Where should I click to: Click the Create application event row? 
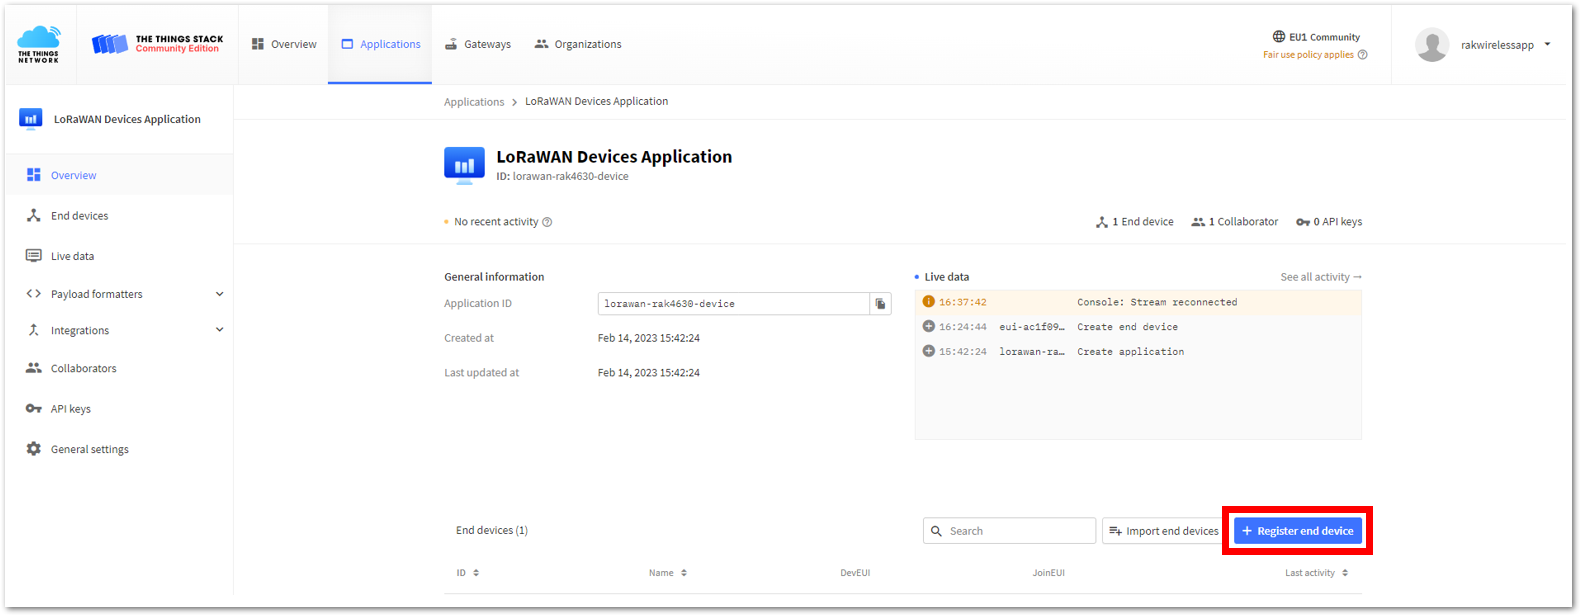tap(1138, 352)
